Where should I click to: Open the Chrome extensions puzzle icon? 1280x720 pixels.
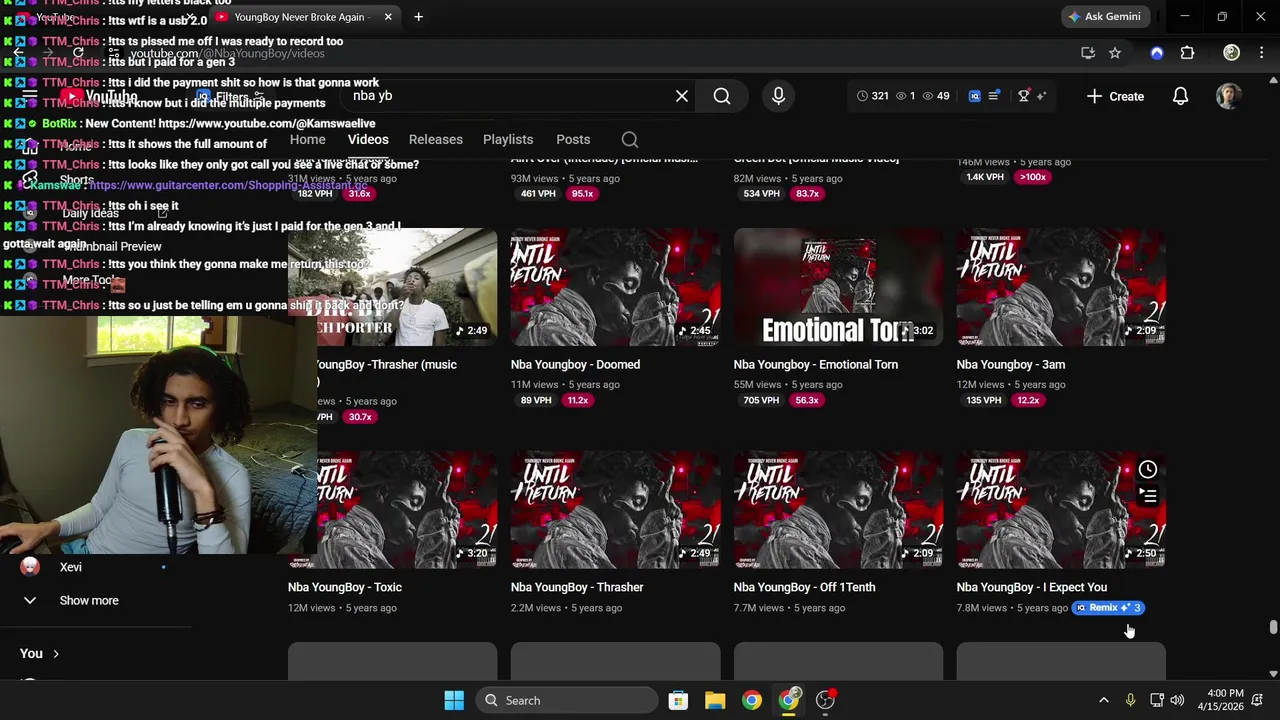1187,53
